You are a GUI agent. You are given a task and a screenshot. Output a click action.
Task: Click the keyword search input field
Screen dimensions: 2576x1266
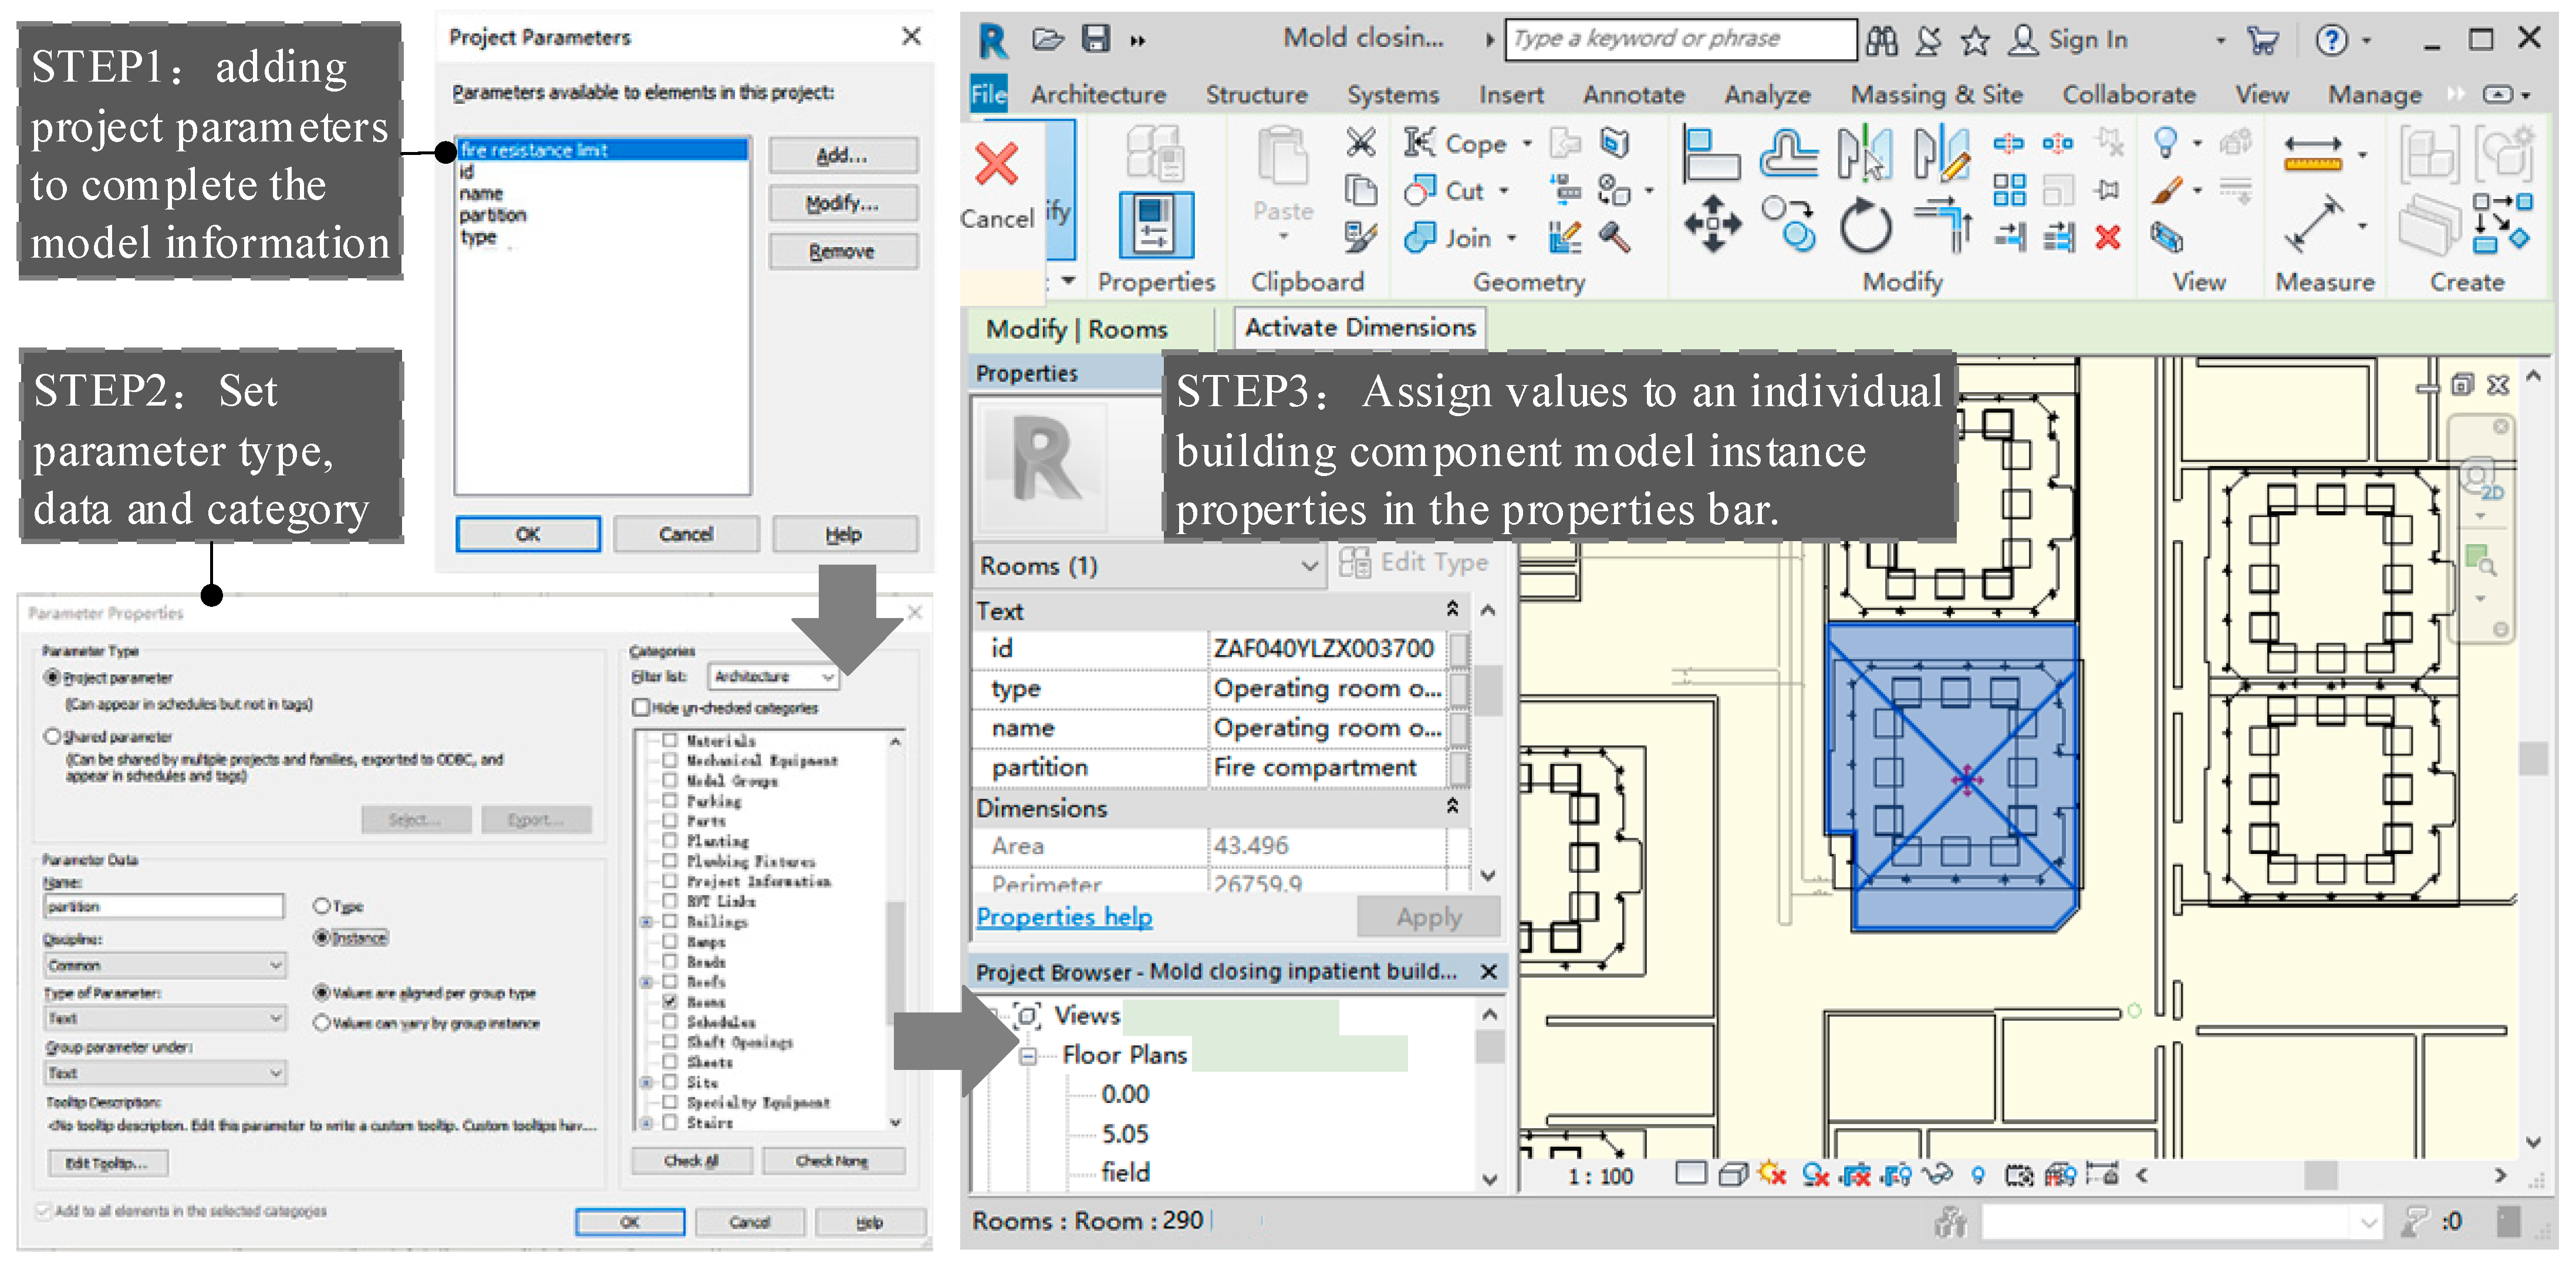click(1680, 39)
